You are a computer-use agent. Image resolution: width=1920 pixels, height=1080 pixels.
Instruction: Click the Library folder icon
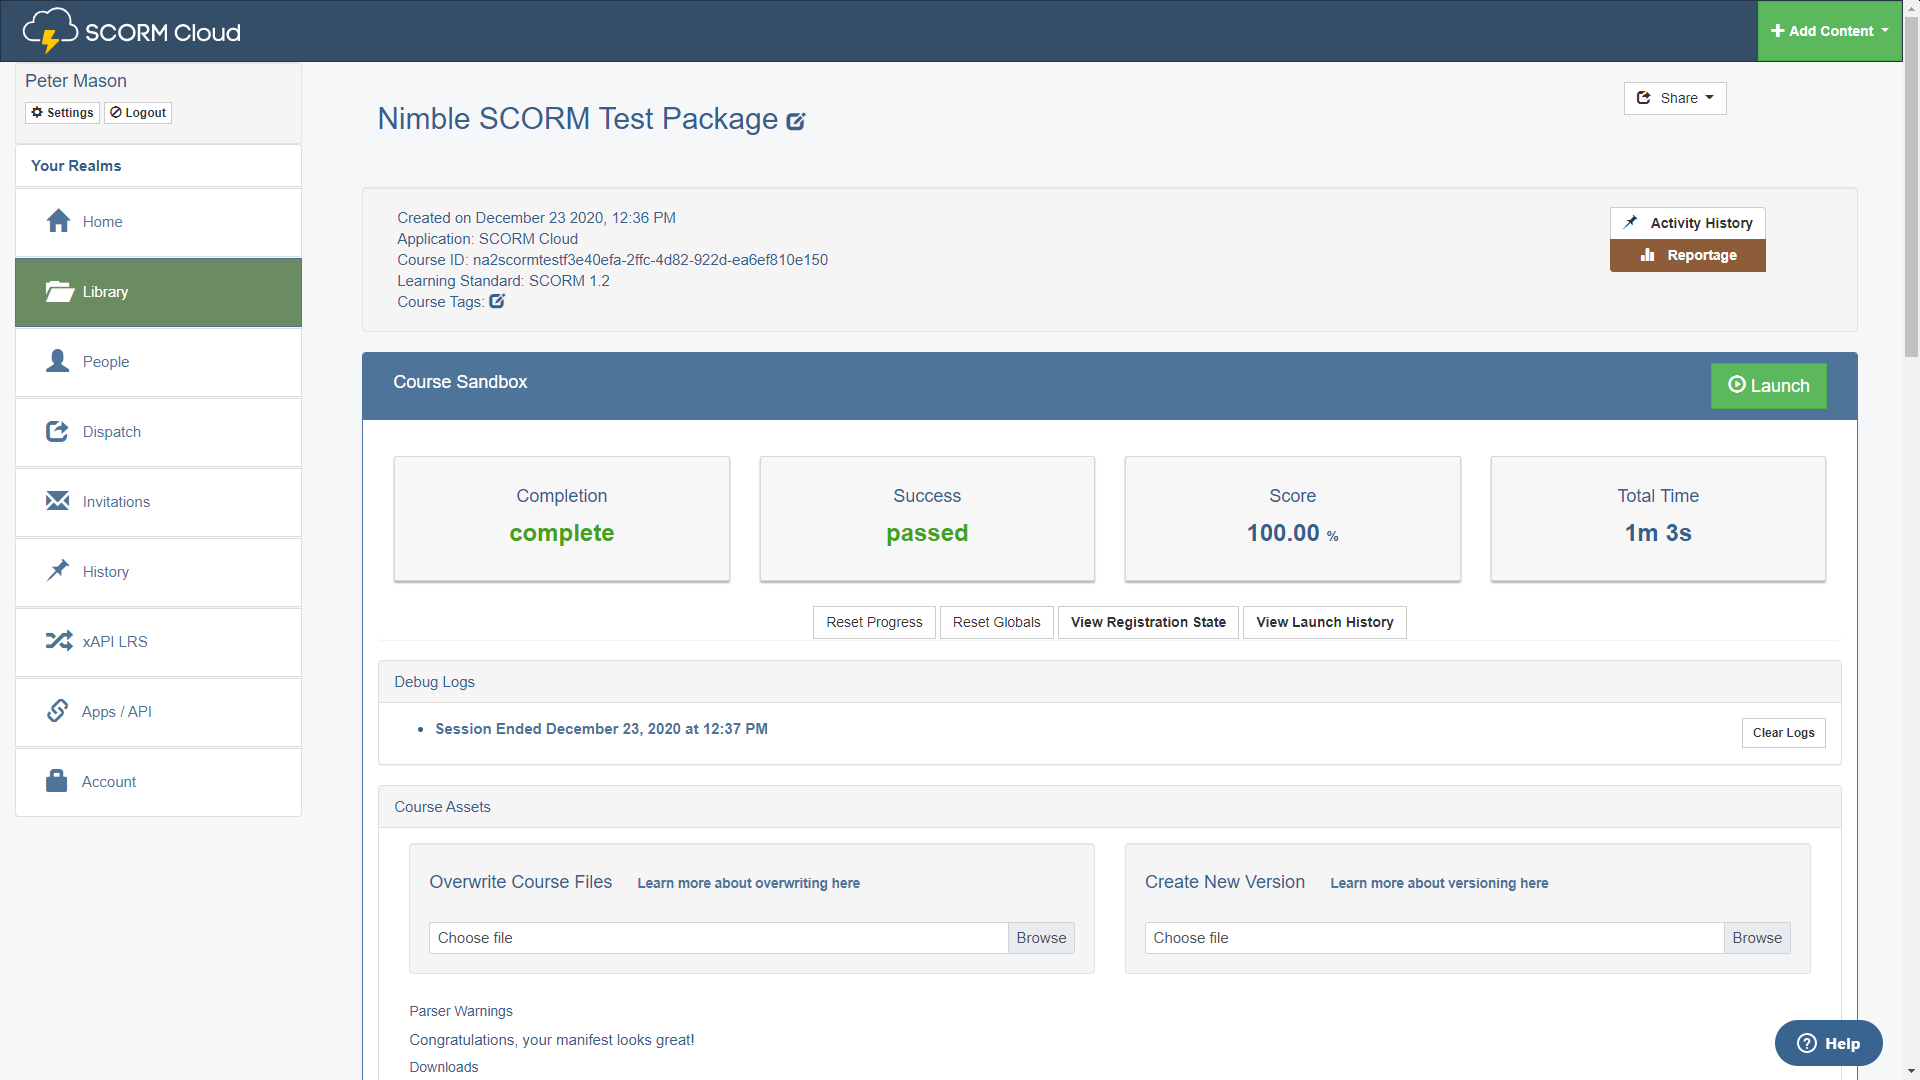(x=59, y=291)
